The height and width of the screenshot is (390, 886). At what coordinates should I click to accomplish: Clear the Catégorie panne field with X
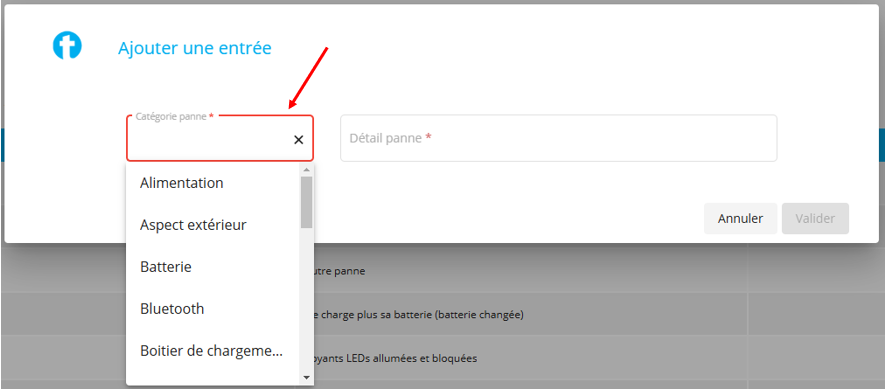coord(298,140)
